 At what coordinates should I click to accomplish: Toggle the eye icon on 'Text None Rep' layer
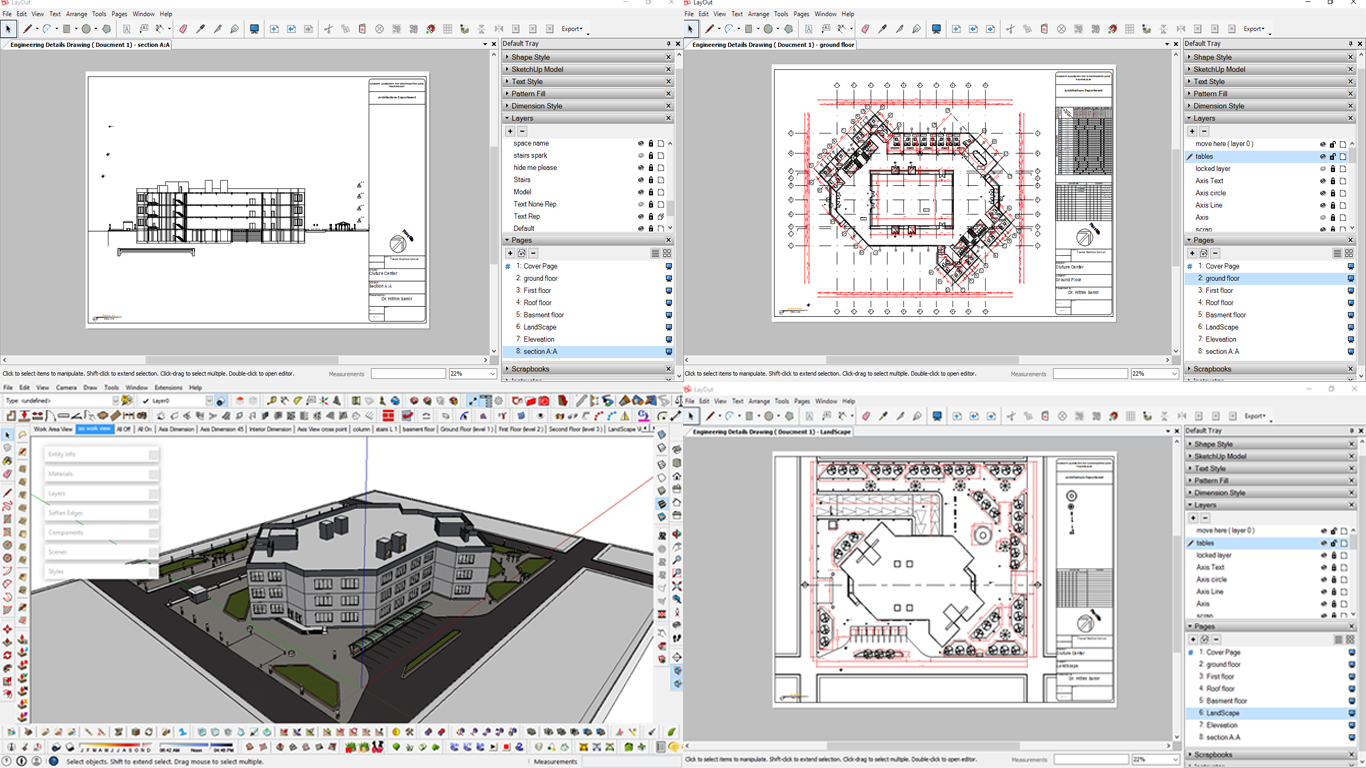(641, 204)
